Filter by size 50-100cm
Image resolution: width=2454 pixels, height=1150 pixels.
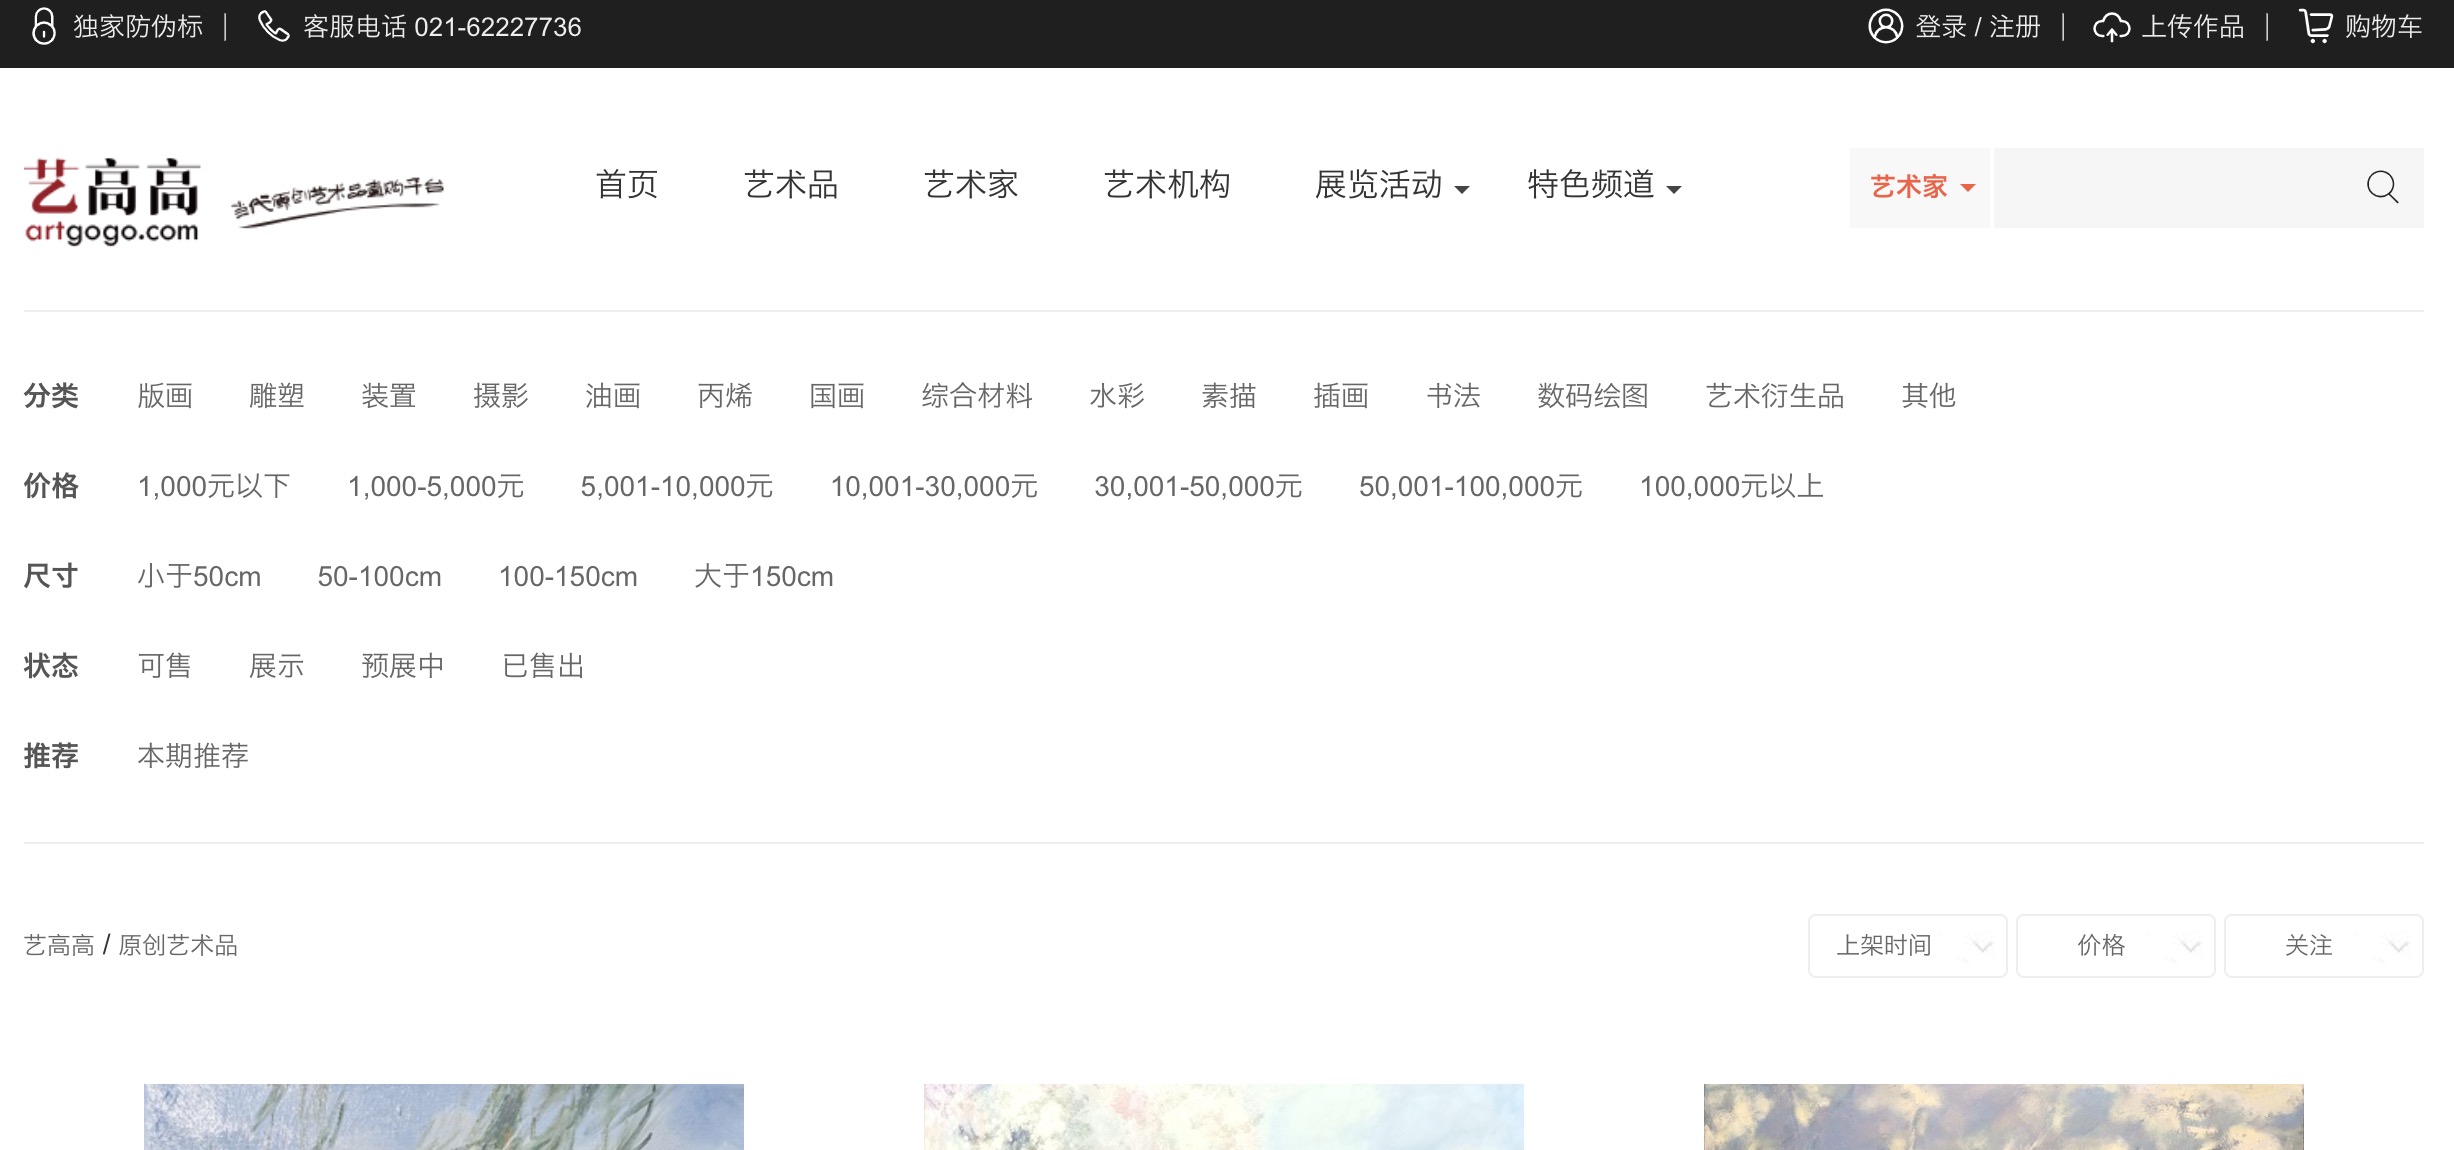pos(379,577)
